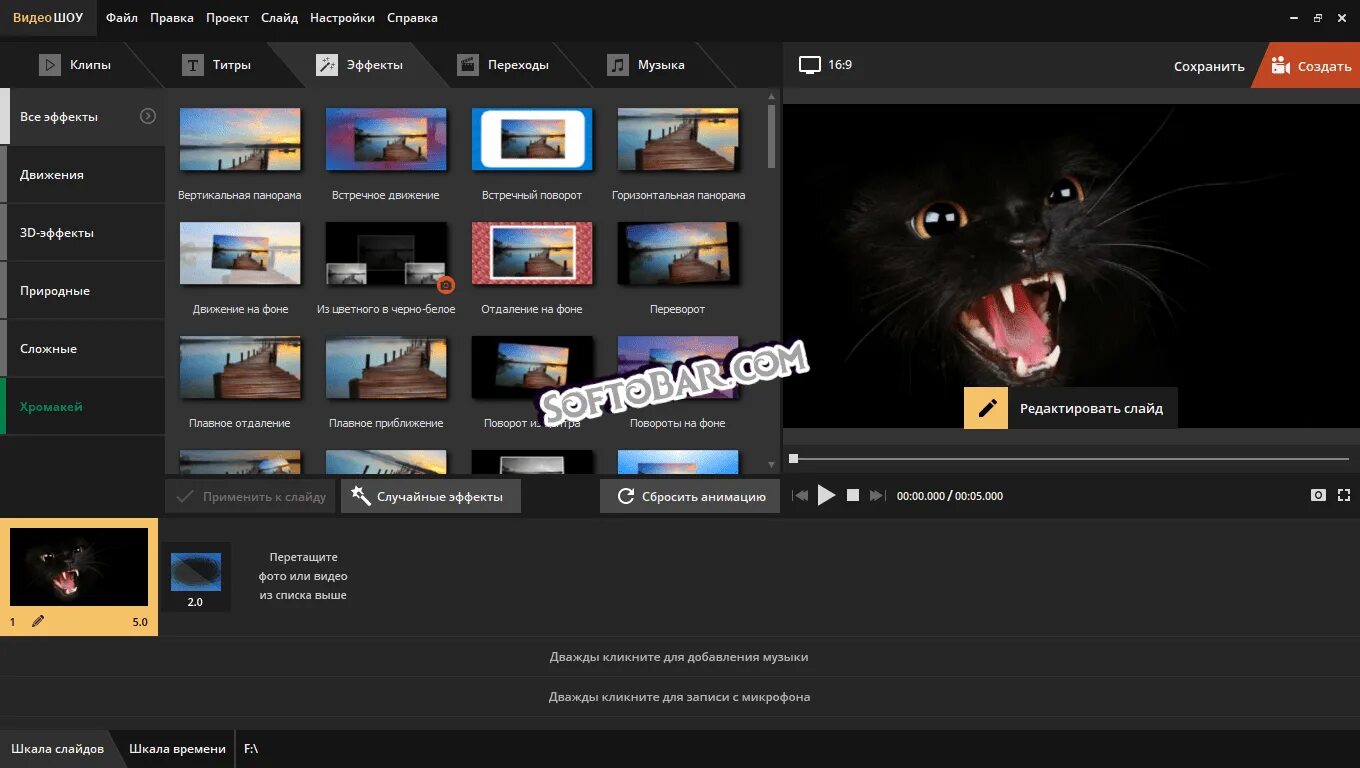Click the Дважды кликните для записи с микрофона track
This screenshot has height=768, width=1360.
click(x=679, y=697)
